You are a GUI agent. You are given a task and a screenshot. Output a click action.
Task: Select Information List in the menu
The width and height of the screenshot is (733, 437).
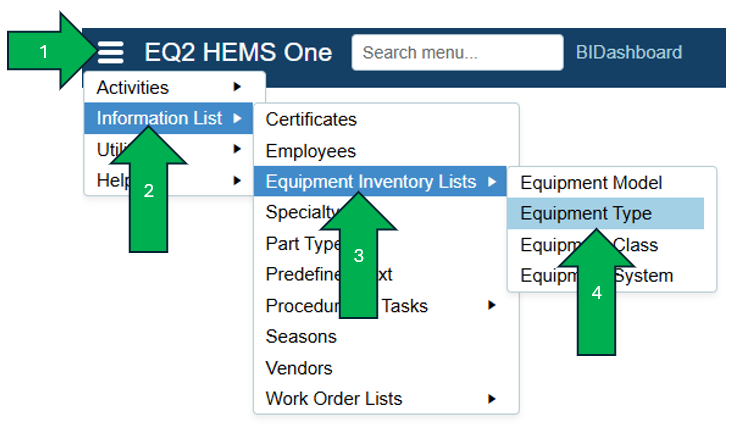(x=160, y=119)
